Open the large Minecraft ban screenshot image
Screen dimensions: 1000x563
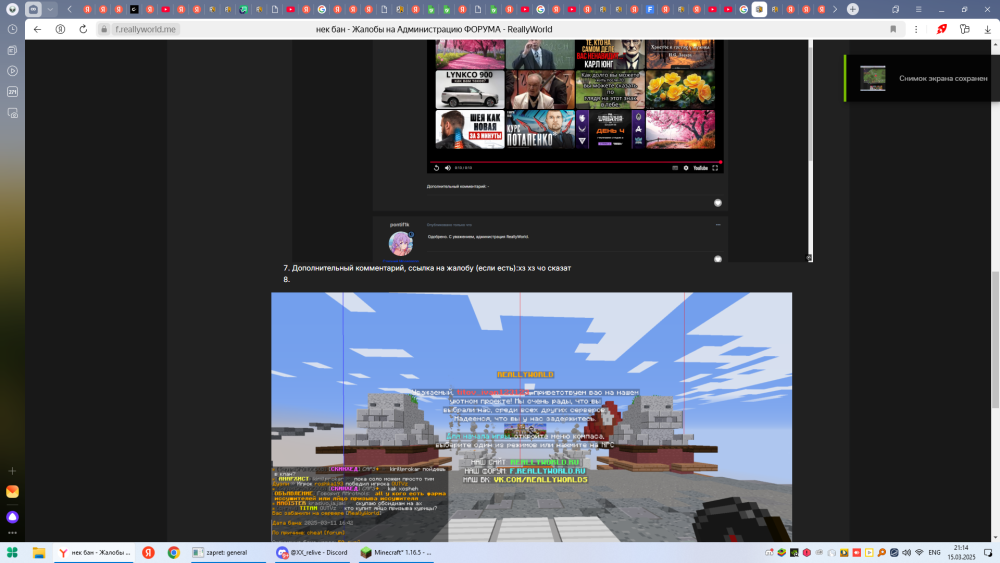click(x=531, y=417)
